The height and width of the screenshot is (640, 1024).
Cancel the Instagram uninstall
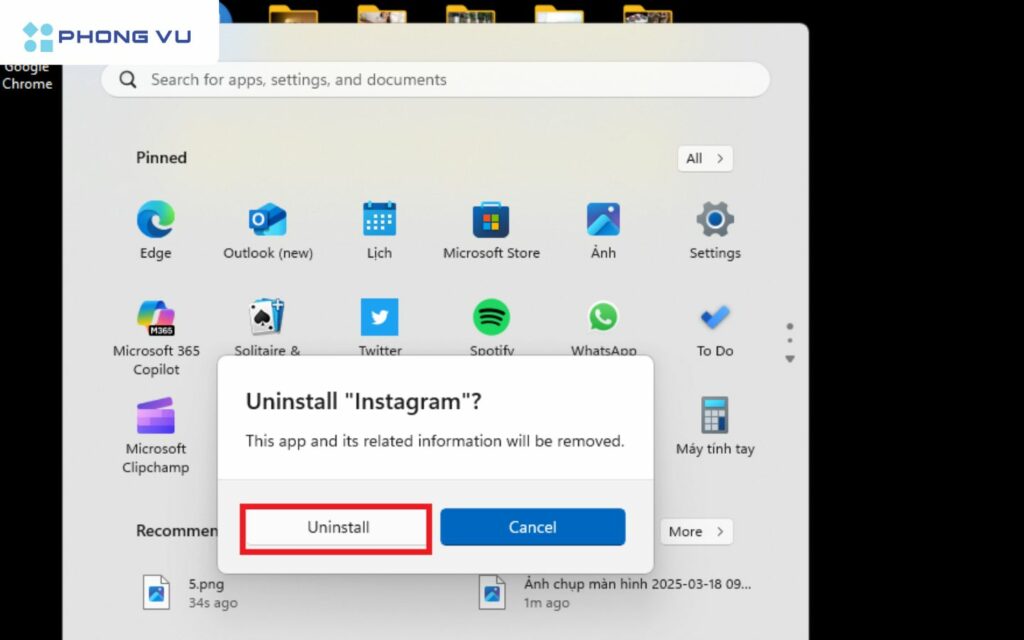(532, 527)
